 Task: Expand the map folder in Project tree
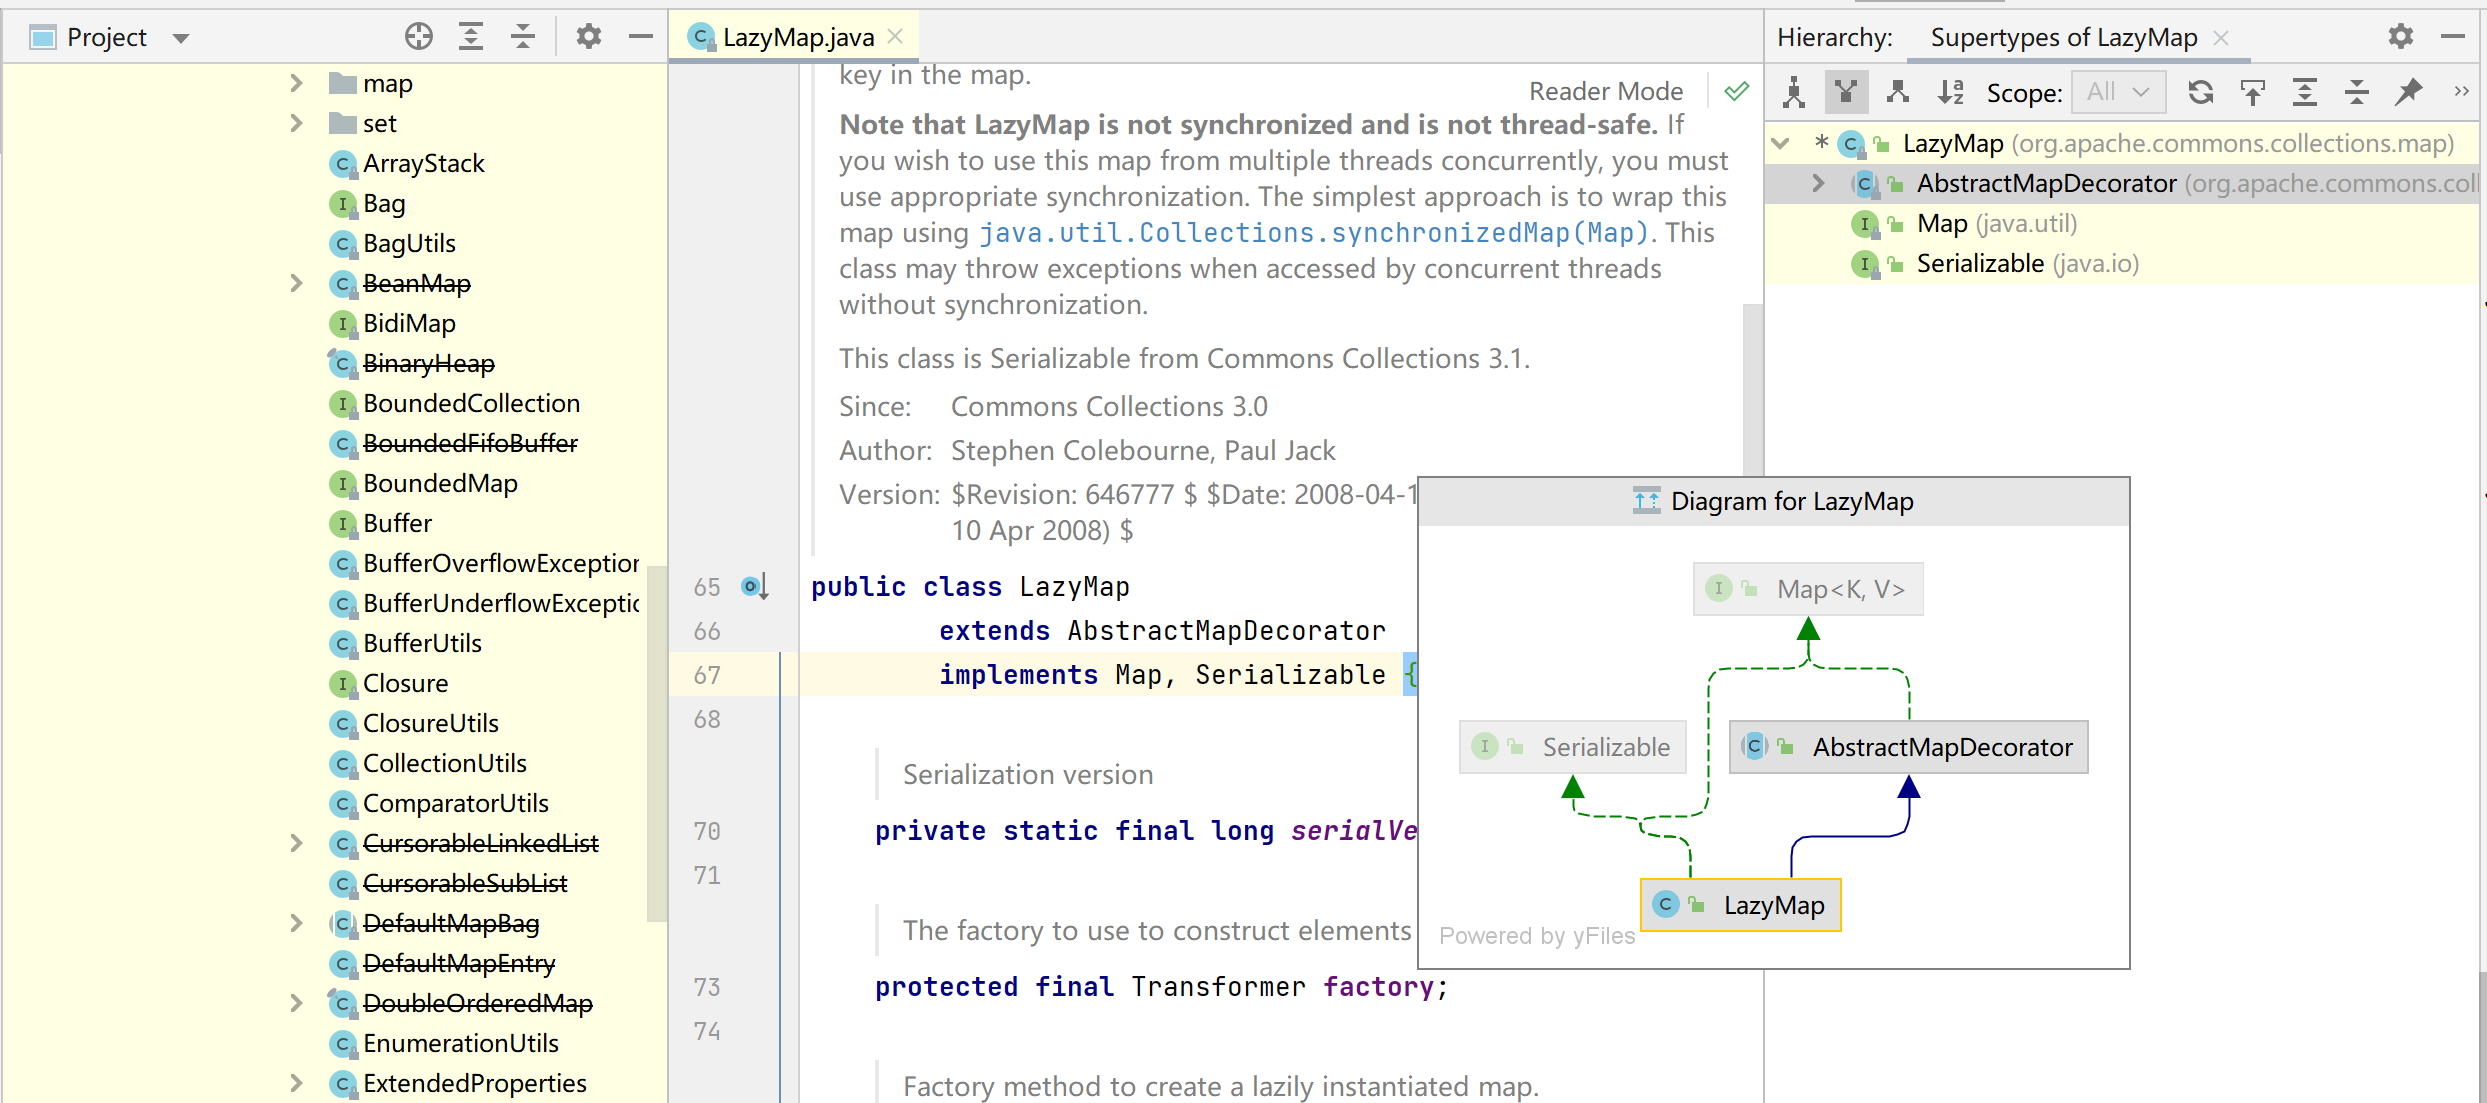point(296,83)
